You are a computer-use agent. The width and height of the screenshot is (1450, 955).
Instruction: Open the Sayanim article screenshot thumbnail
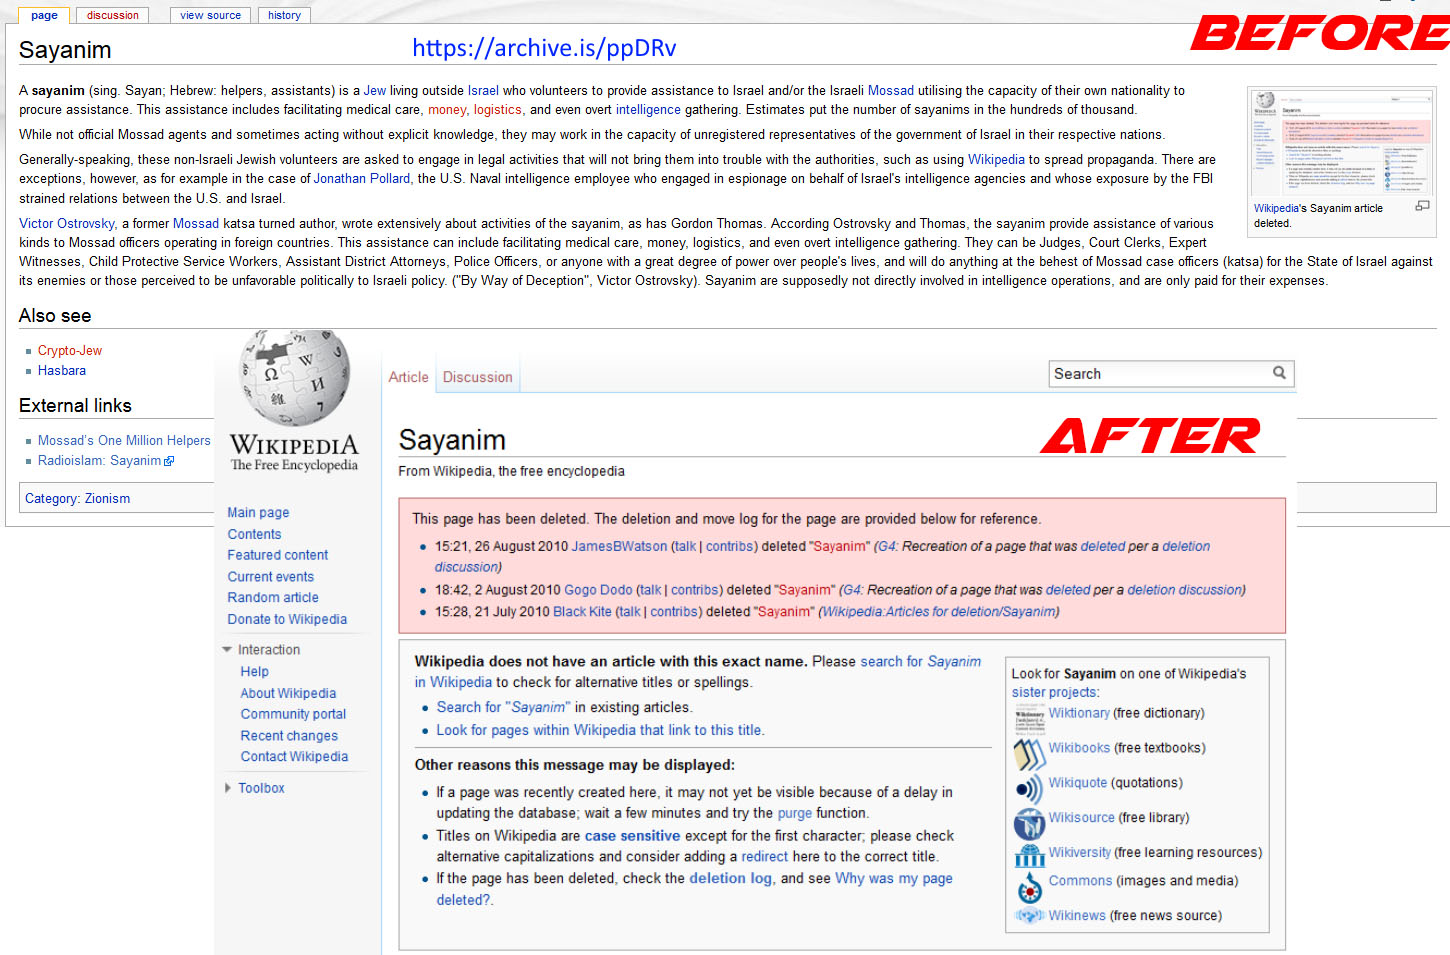point(1342,143)
